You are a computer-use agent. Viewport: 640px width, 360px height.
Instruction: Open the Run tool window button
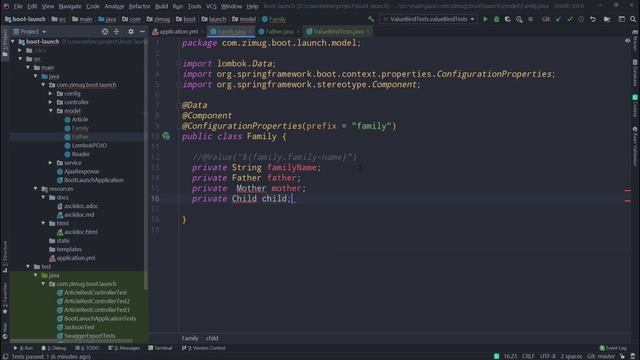point(23,348)
